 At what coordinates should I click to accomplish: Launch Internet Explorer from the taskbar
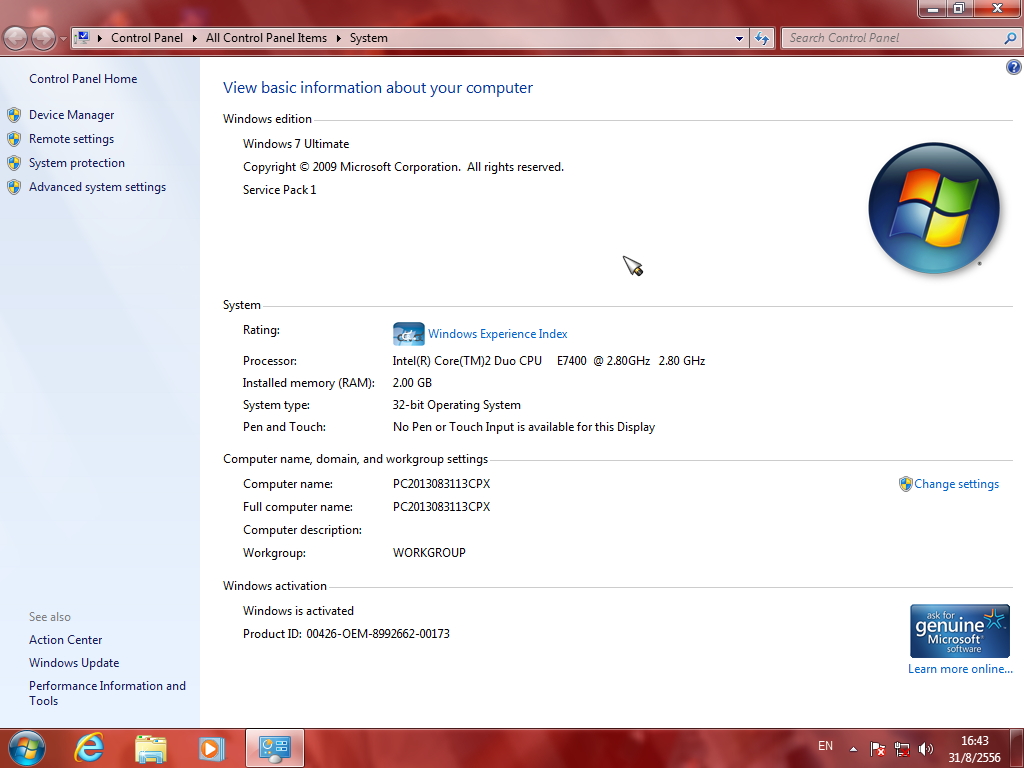click(89, 748)
